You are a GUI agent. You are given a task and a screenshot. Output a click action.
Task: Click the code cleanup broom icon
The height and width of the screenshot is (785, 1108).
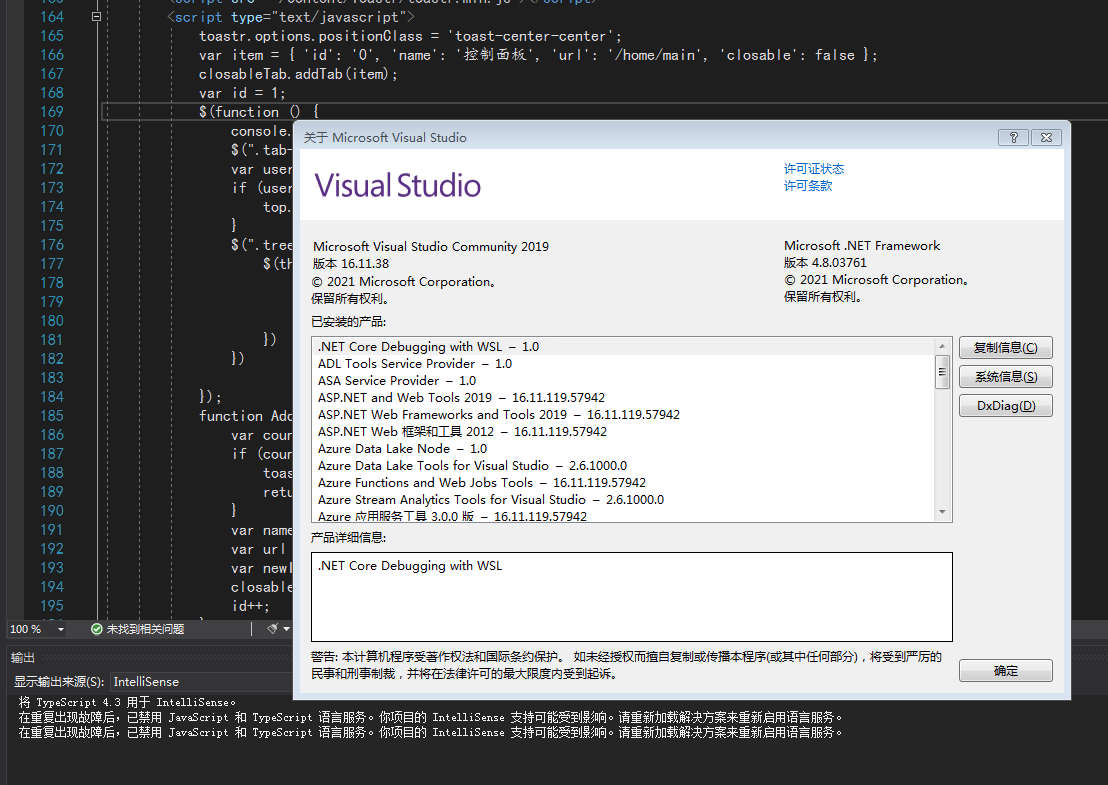tap(272, 629)
